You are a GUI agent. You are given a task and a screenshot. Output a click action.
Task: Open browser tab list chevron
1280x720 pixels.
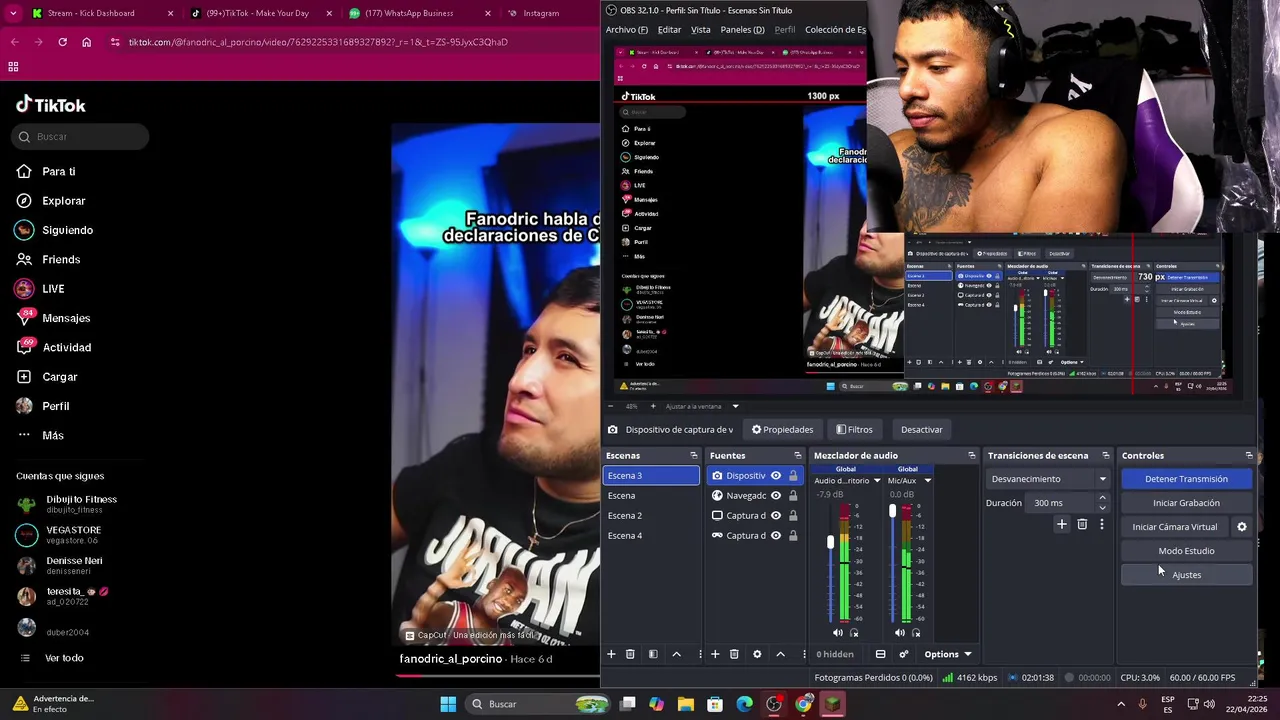14,13
